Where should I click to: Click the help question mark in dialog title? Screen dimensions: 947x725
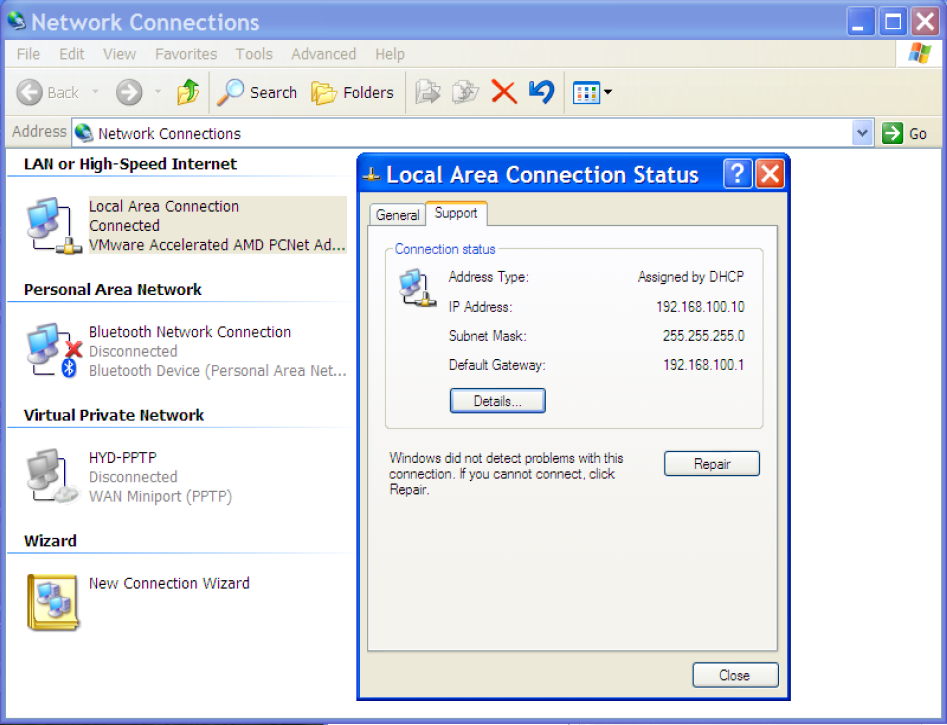point(737,175)
